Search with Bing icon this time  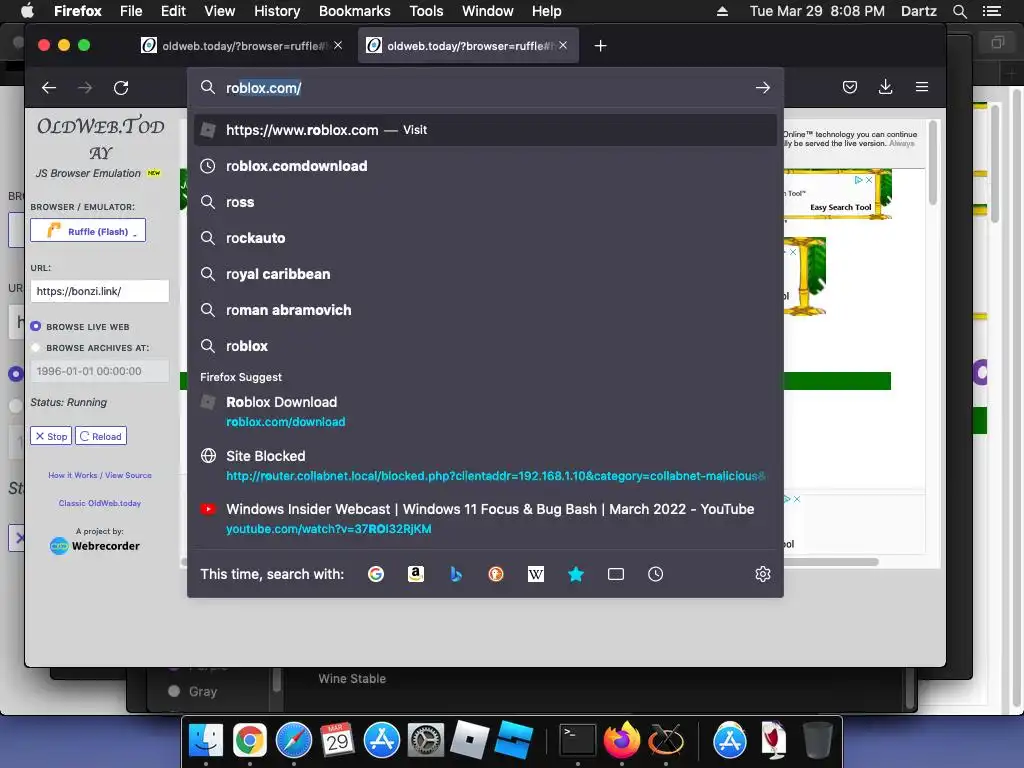click(x=456, y=574)
